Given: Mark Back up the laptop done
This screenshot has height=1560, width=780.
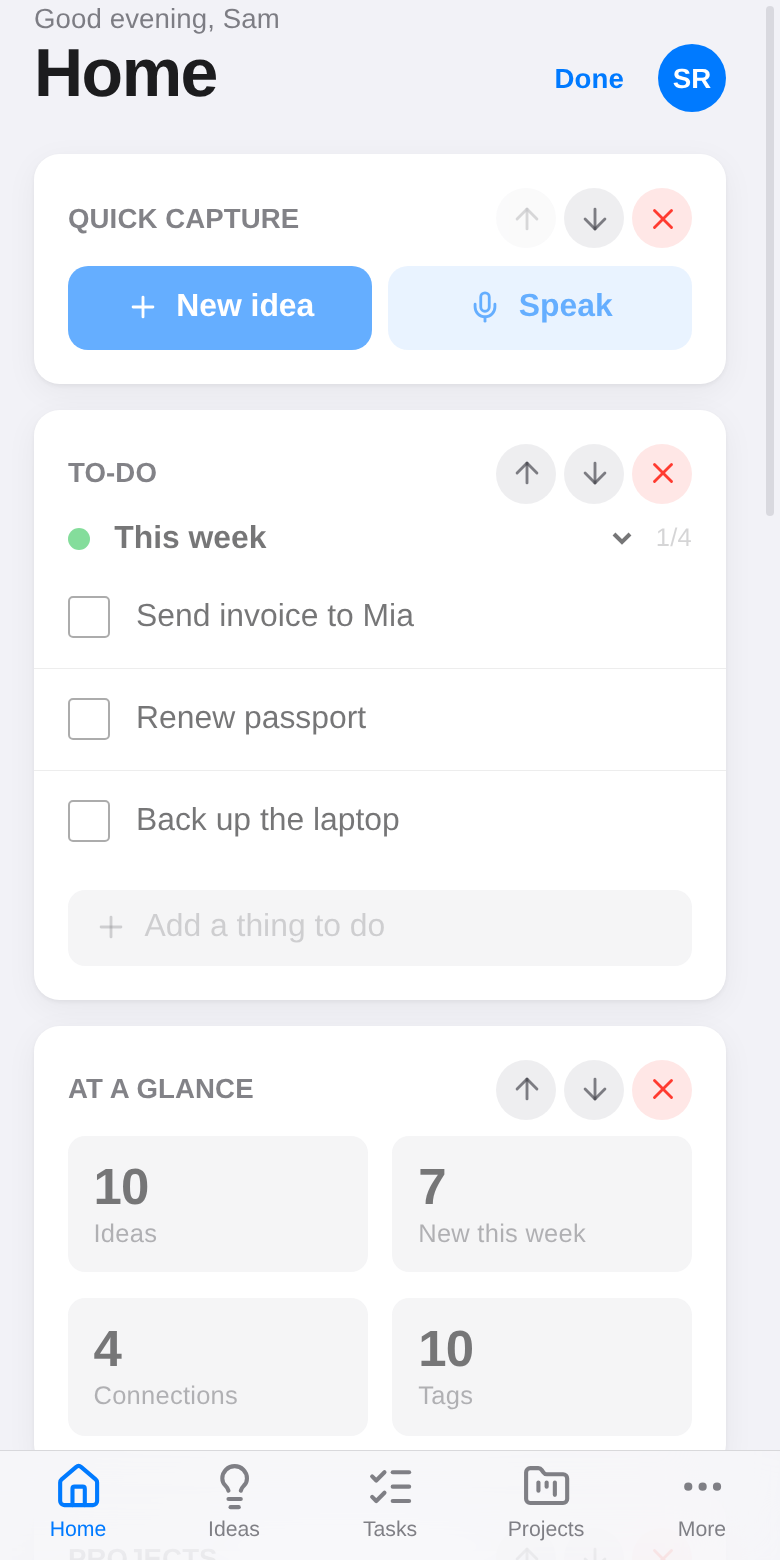Looking at the screenshot, I should [89, 821].
